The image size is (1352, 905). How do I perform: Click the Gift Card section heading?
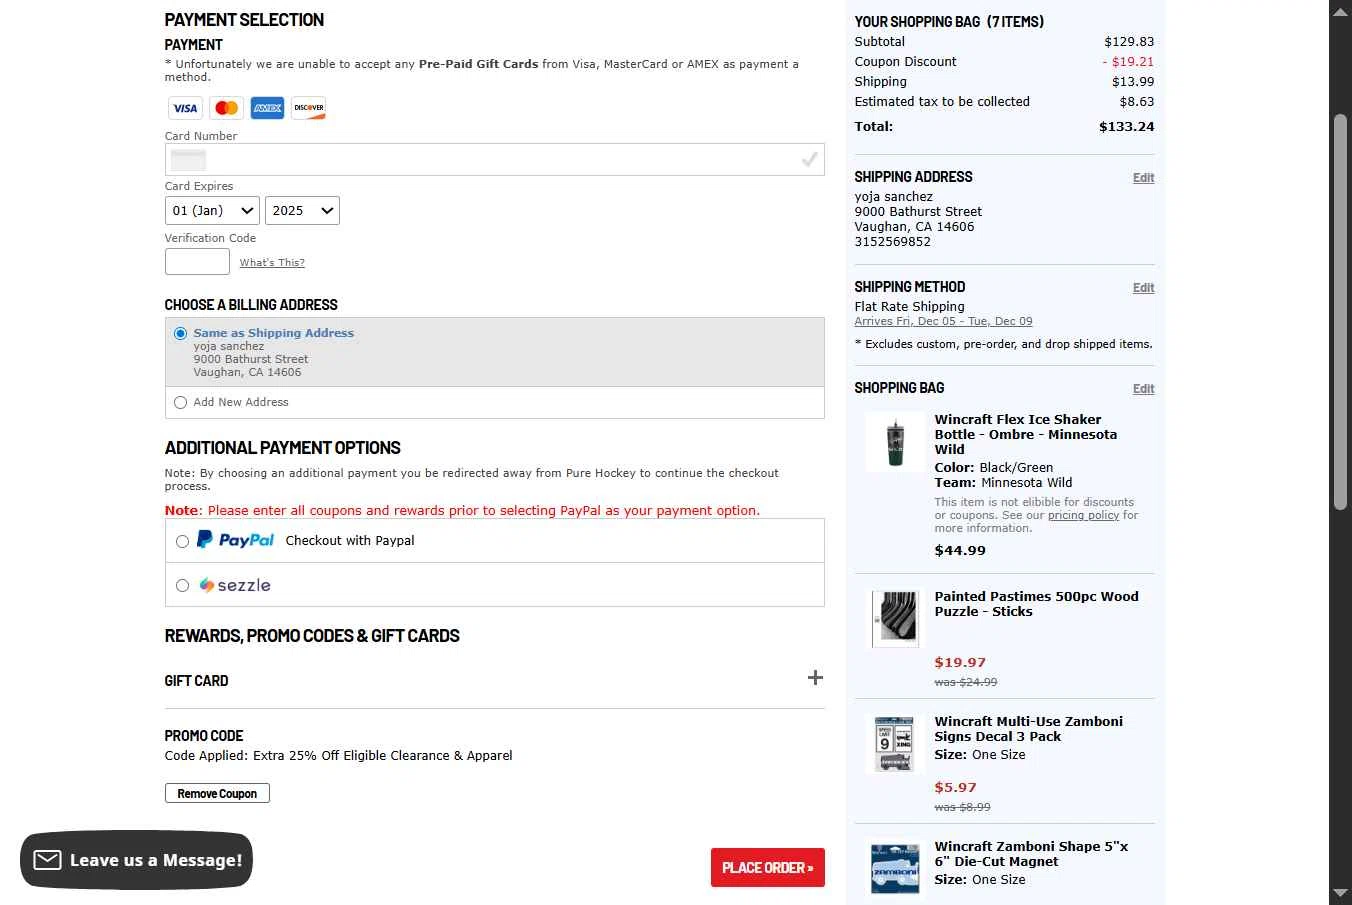[196, 681]
